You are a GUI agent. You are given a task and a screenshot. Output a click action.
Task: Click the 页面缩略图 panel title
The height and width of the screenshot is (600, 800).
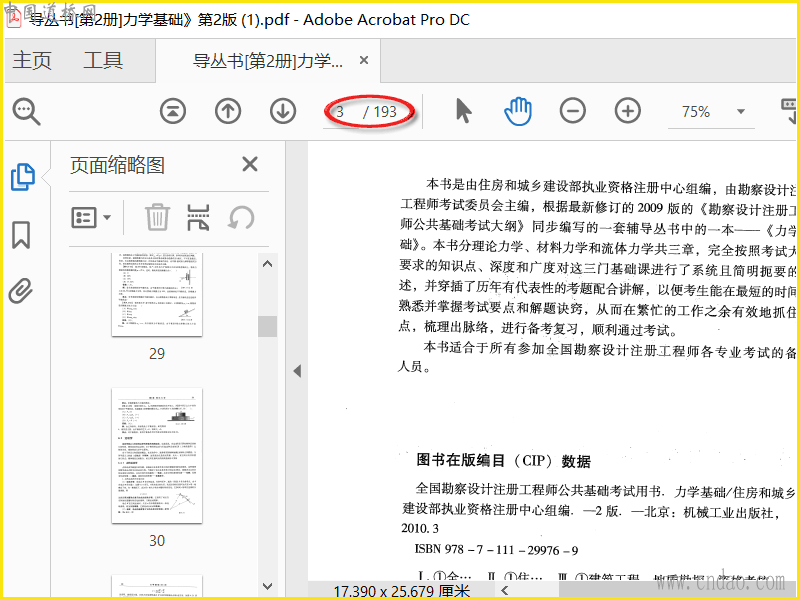click(117, 165)
